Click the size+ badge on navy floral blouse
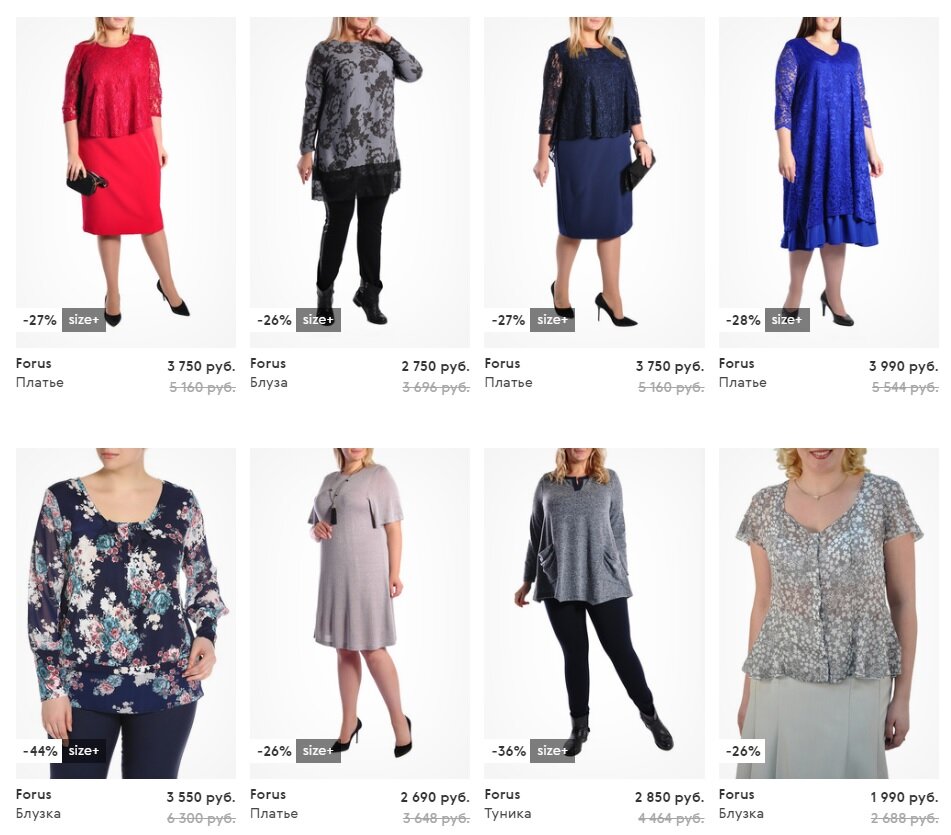Image resolution: width=951 pixels, height=835 pixels. tap(84, 751)
